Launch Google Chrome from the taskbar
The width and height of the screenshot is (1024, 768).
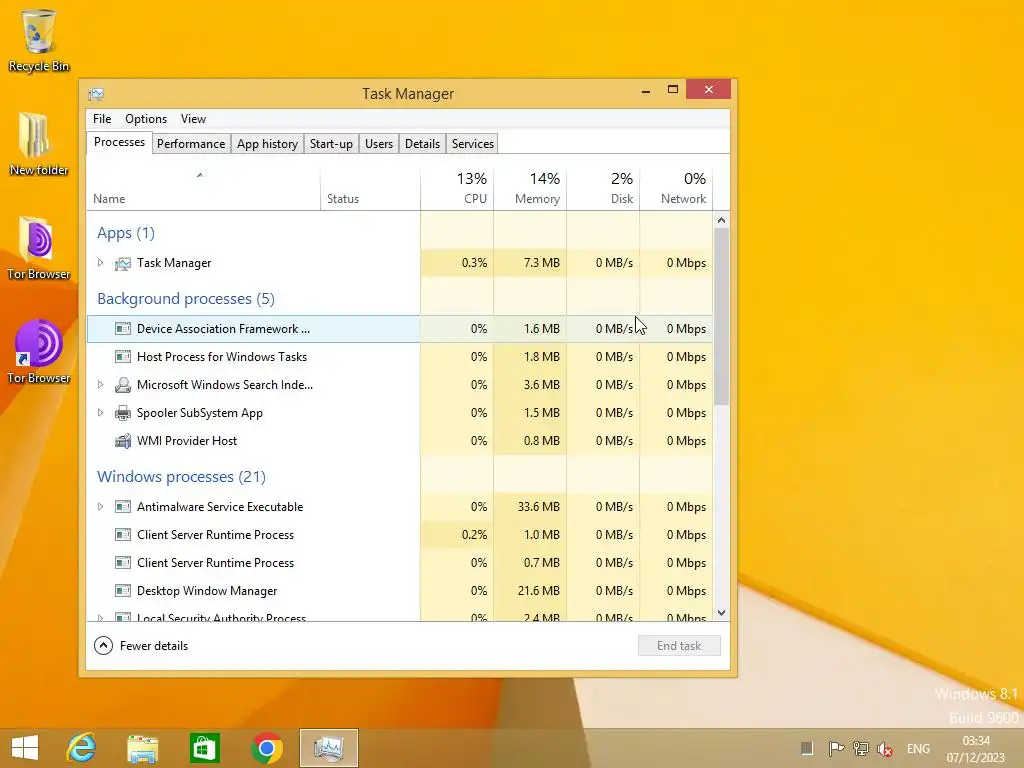[x=266, y=748]
